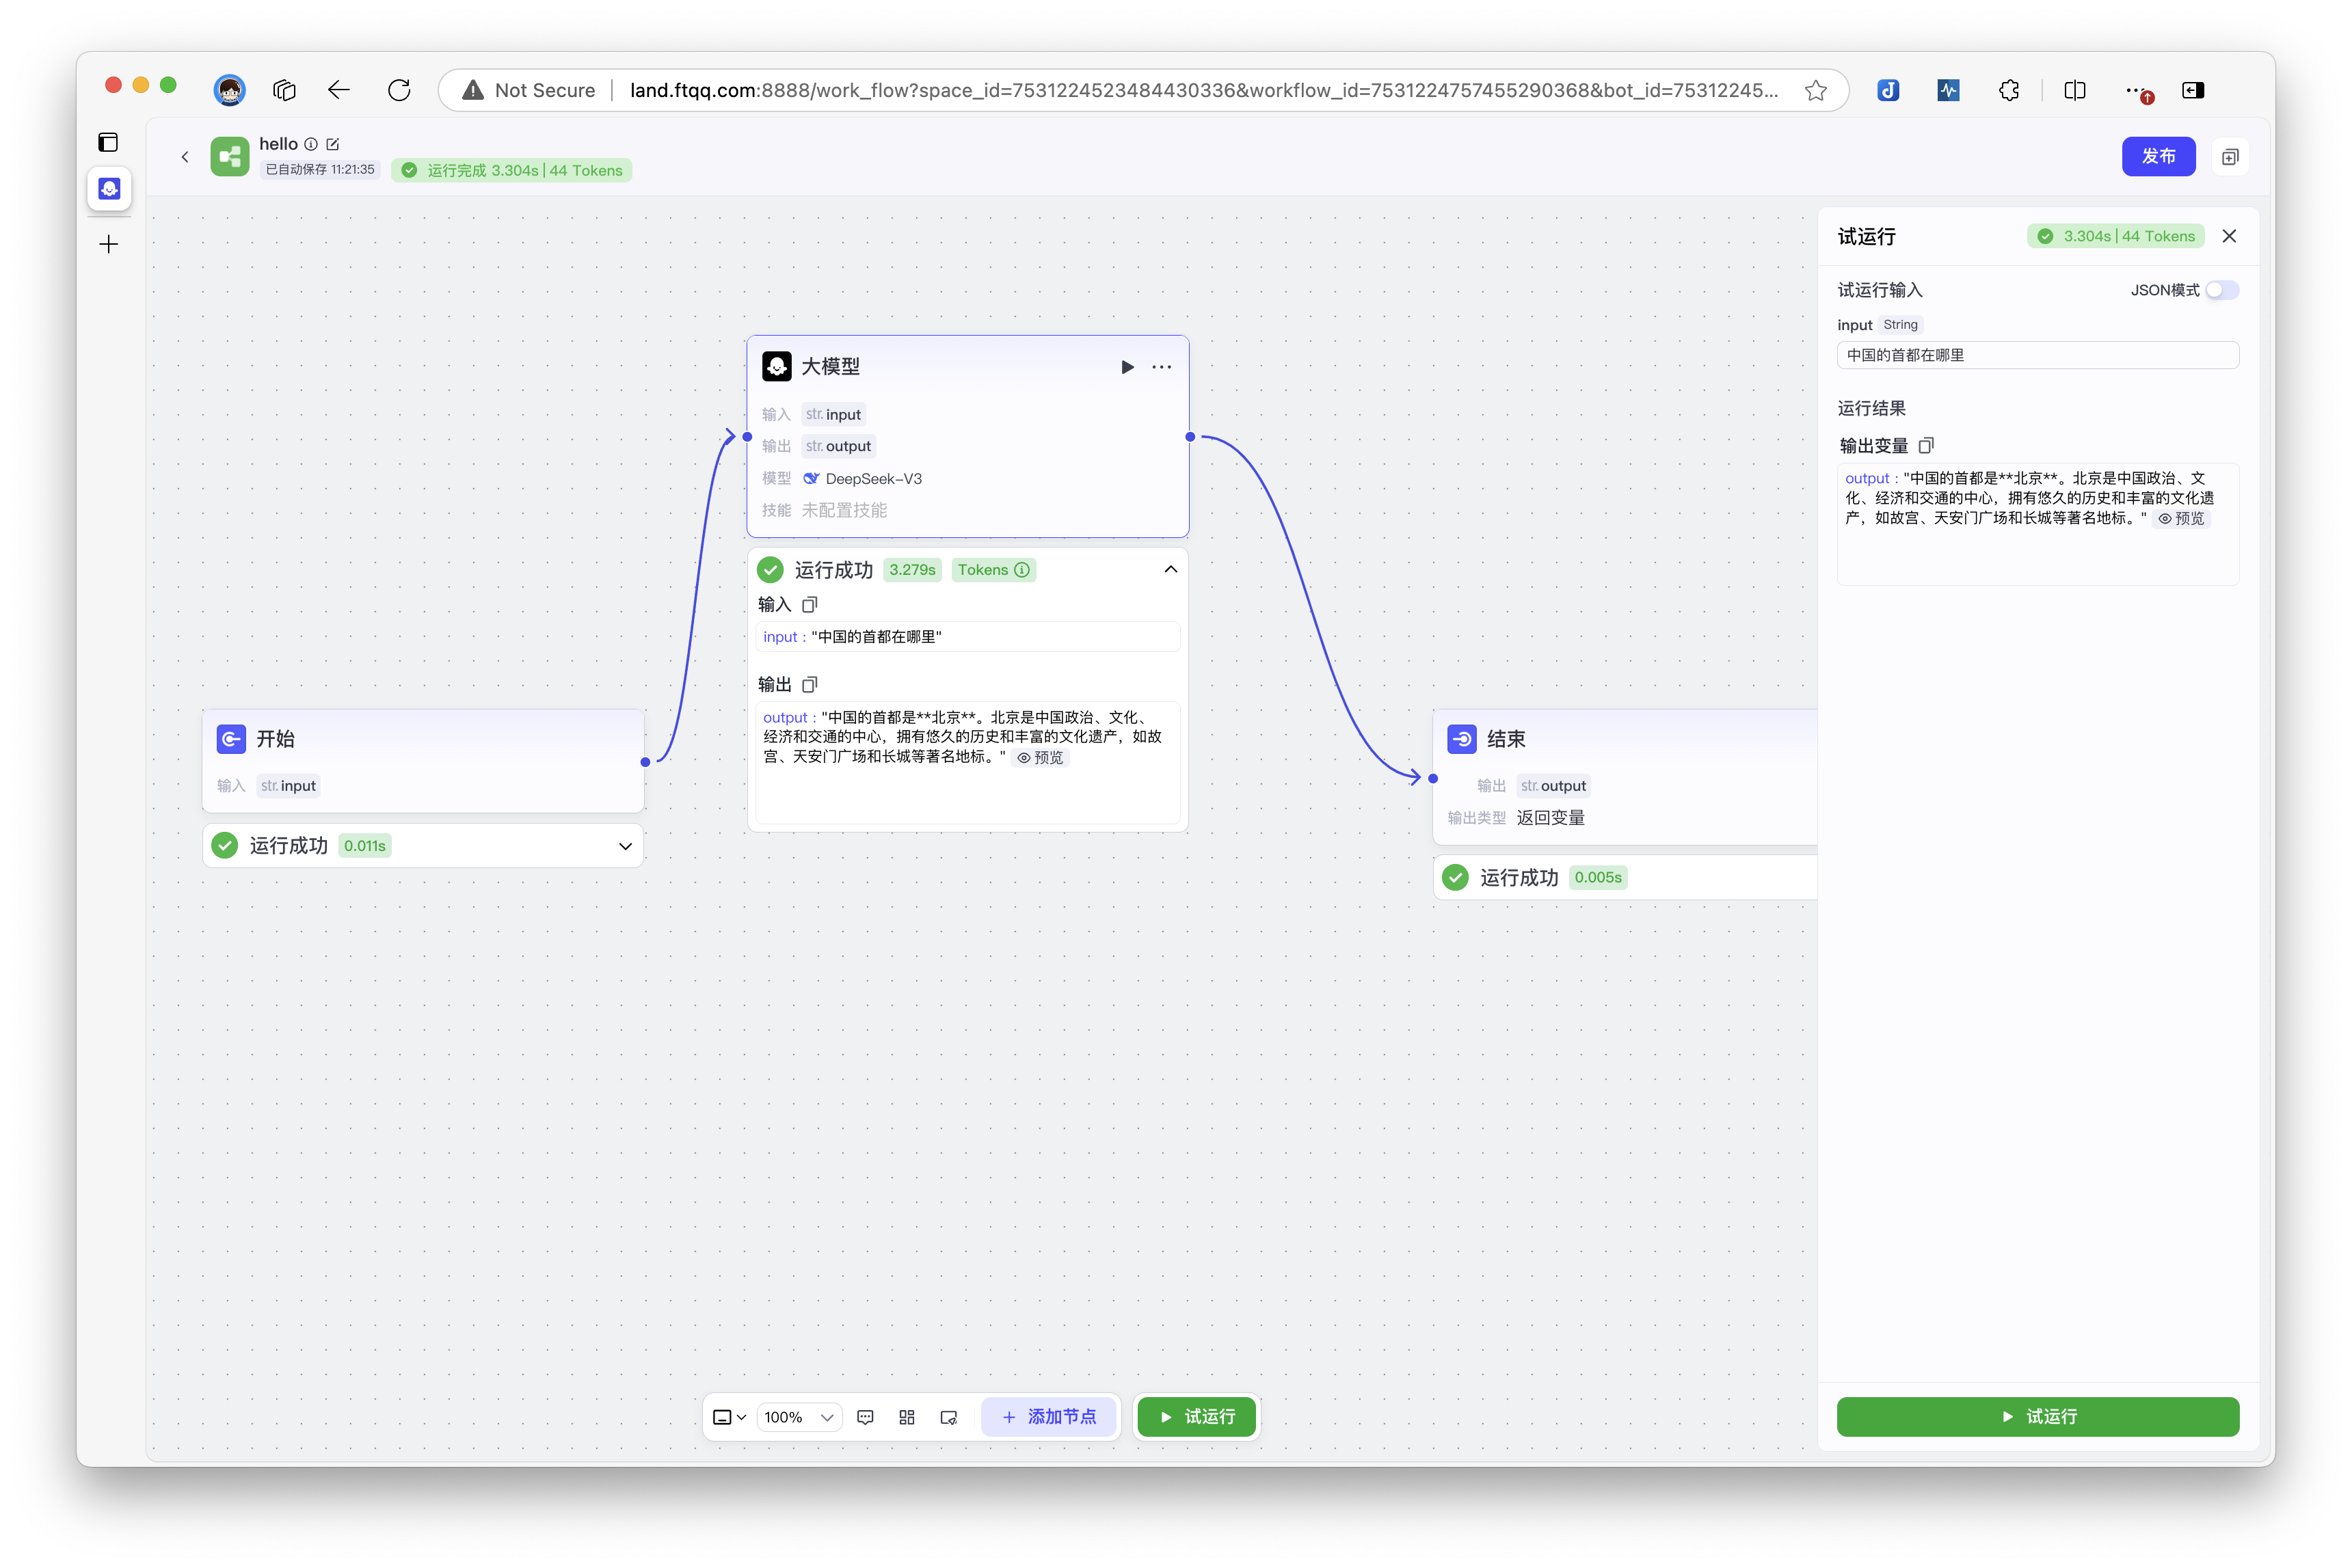The height and width of the screenshot is (1568, 2352).
Task: Click the hello workflow green icon
Action: coord(230,156)
